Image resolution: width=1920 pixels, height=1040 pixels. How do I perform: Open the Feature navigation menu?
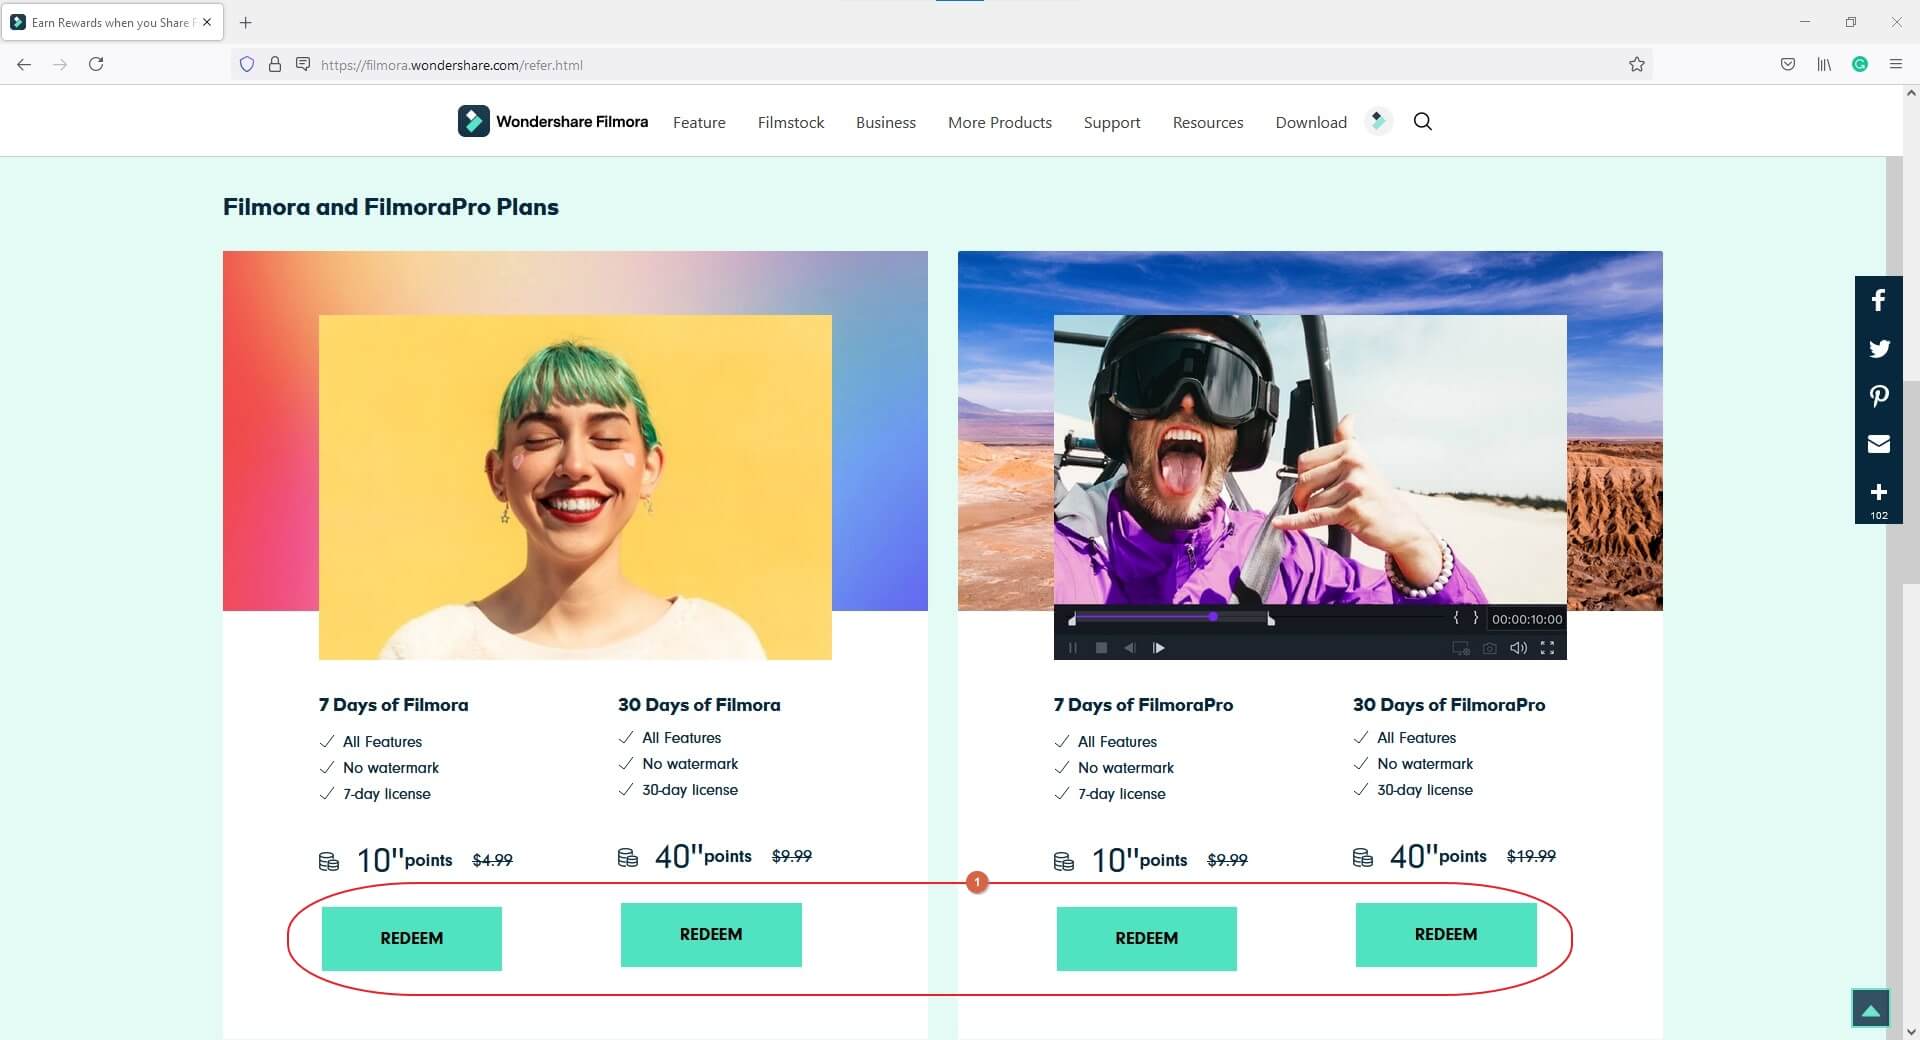(x=699, y=122)
